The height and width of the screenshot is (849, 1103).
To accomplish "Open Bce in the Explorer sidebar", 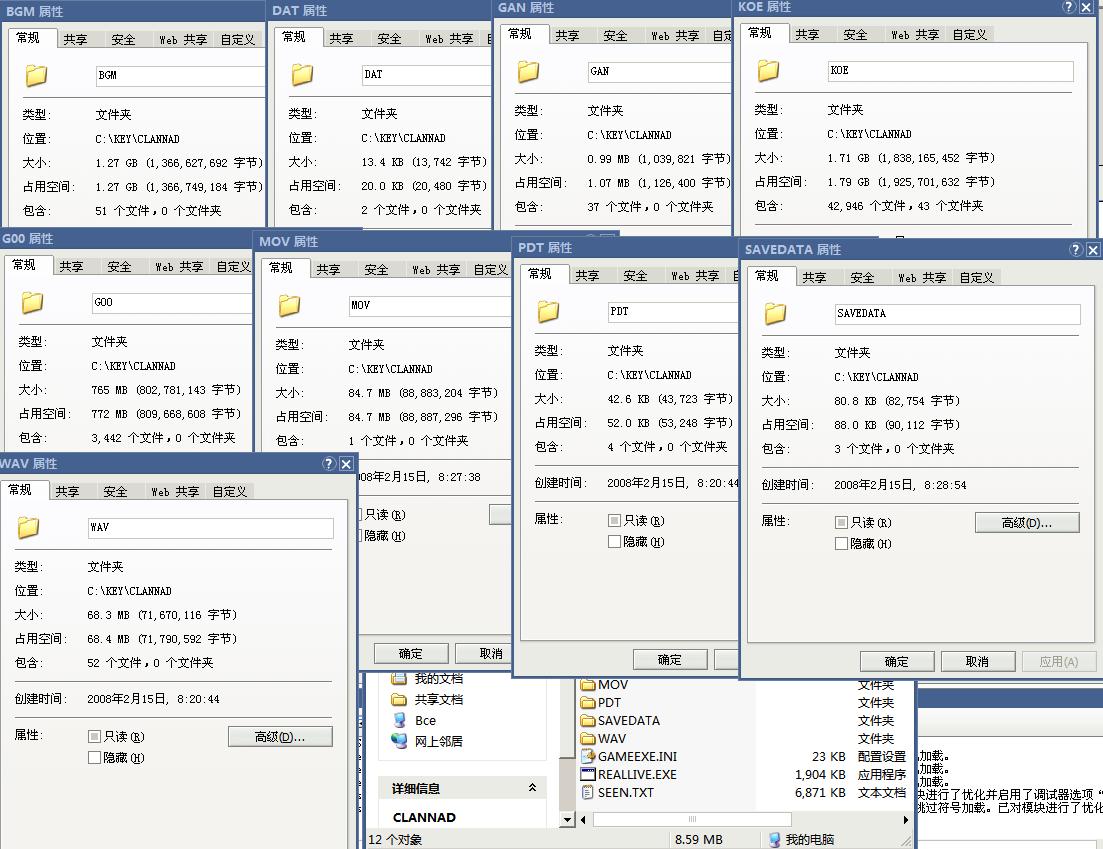I will click(414, 720).
